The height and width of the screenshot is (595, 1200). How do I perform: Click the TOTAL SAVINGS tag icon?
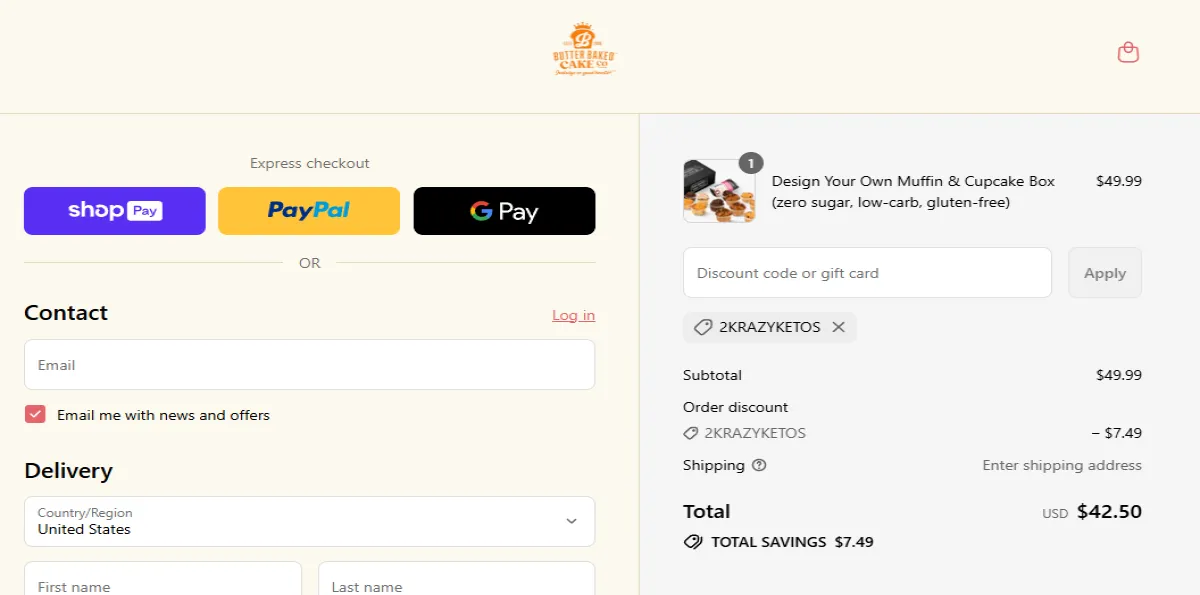[693, 542]
